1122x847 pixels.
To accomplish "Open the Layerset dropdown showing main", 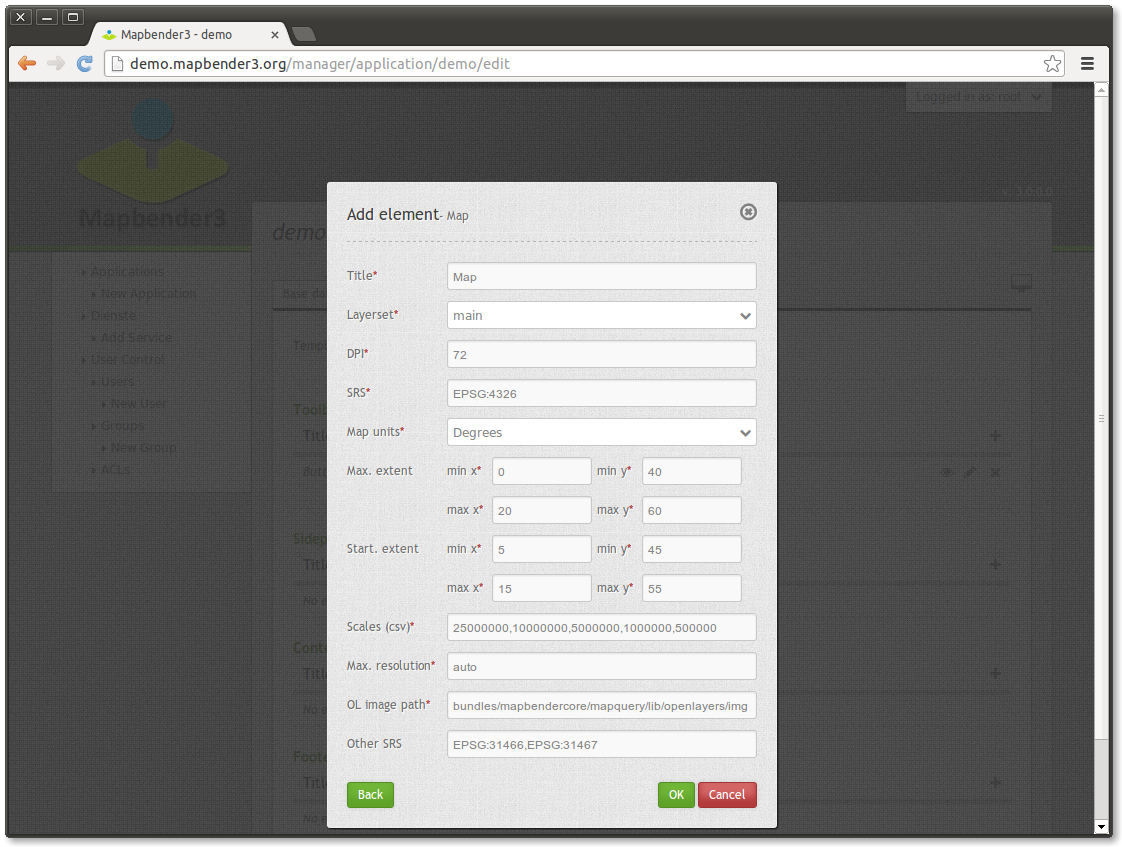I will pos(601,315).
